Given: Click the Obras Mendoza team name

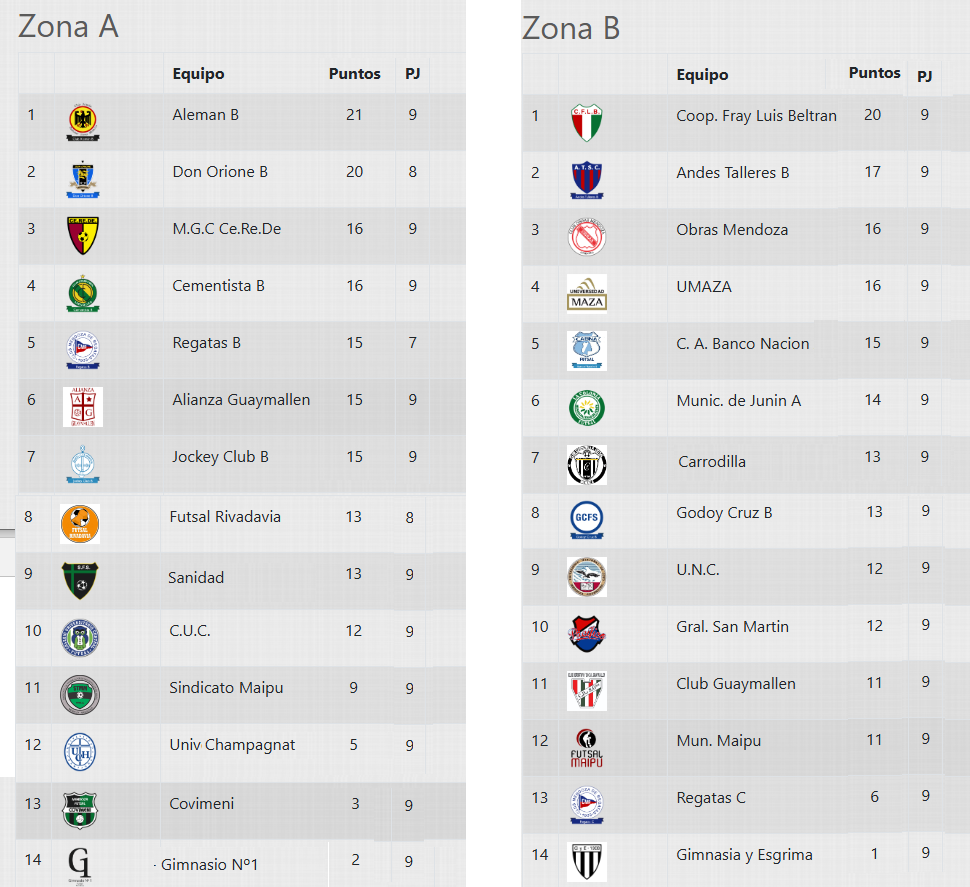Looking at the screenshot, I should pyautogui.click(x=732, y=229).
